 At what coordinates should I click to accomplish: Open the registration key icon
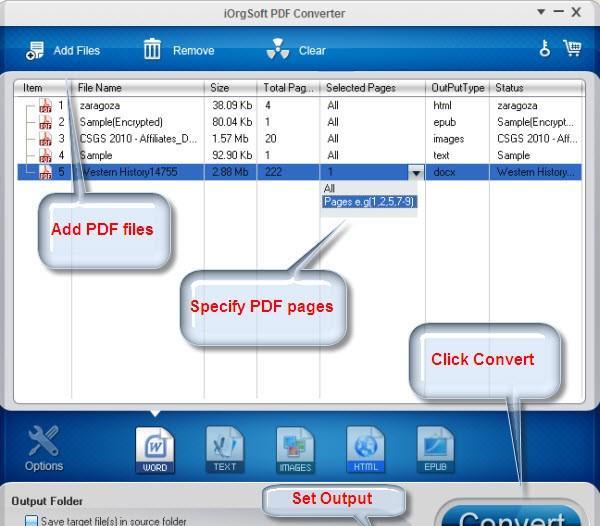tap(545, 49)
